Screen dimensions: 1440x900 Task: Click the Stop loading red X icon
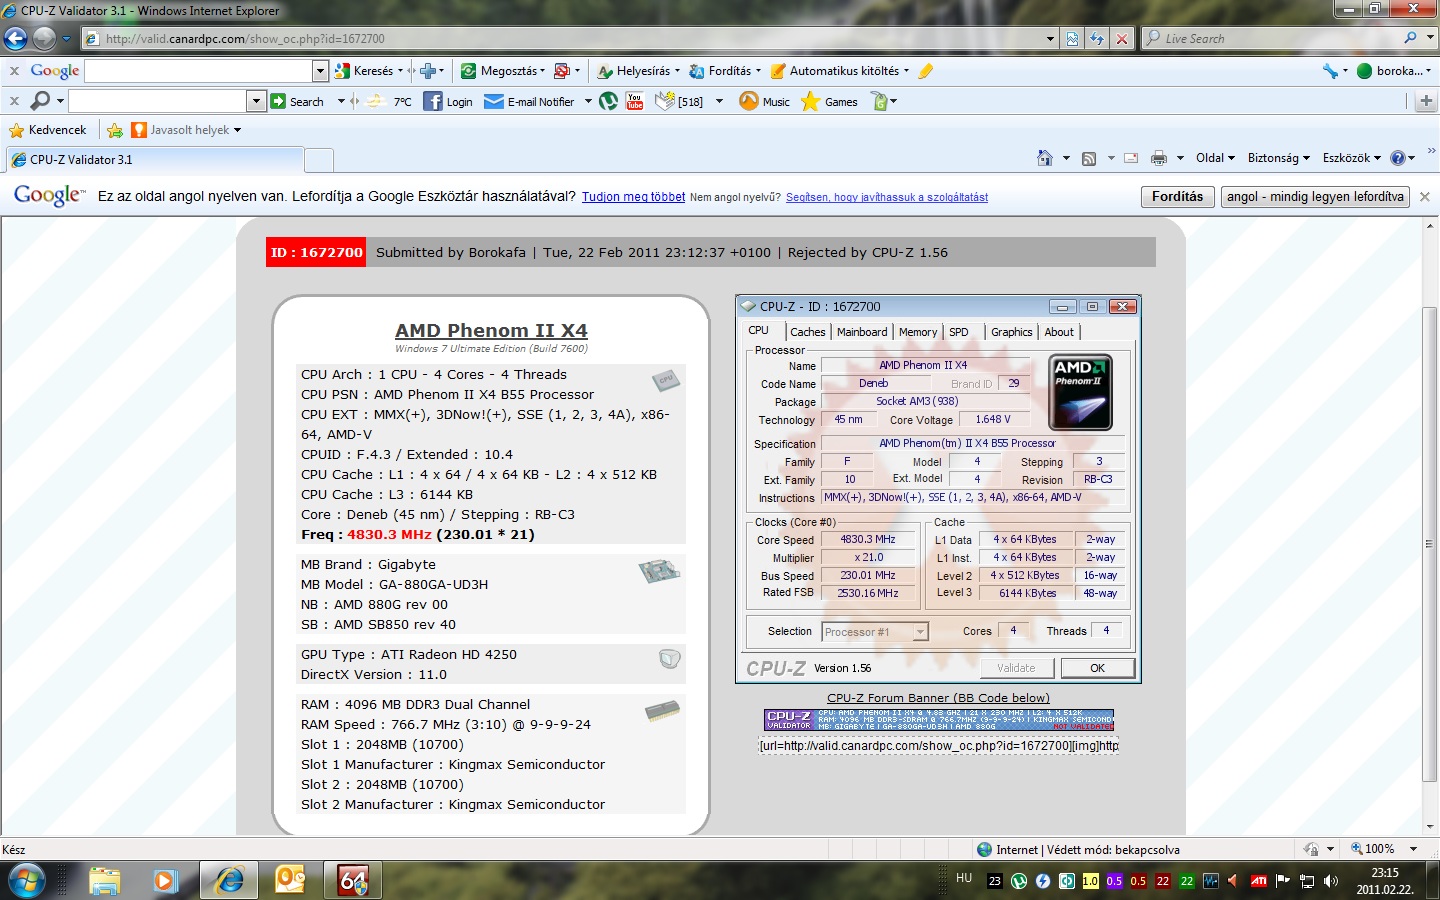(x=1122, y=38)
